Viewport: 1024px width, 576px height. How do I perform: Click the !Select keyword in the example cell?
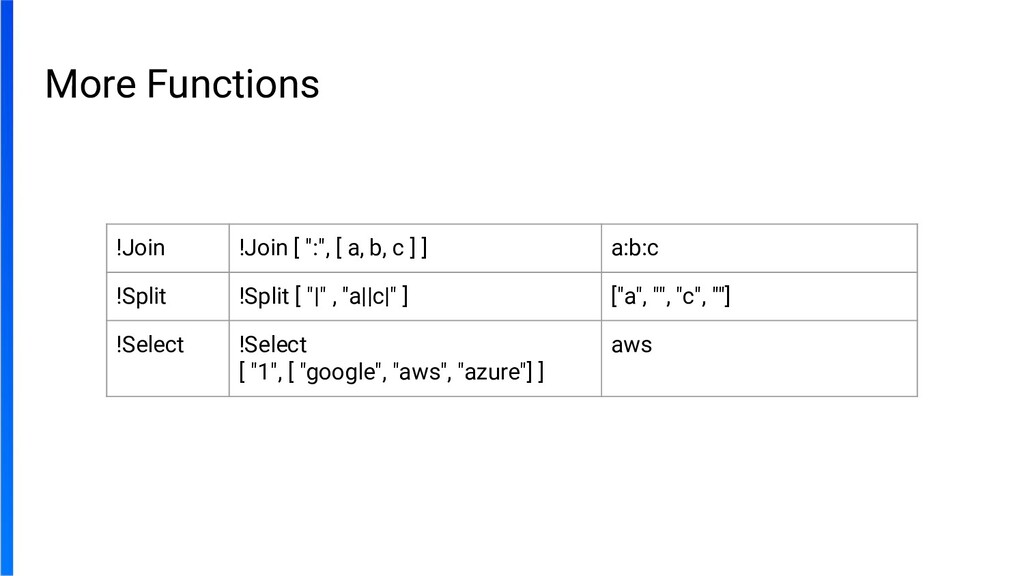(x=273, y=345)
